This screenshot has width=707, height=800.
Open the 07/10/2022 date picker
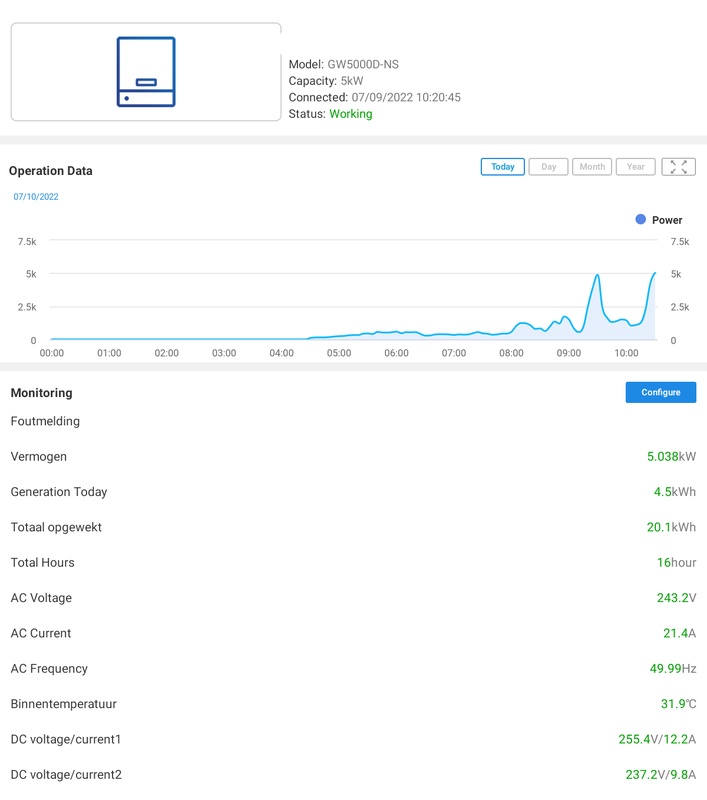tap(36, 197)
